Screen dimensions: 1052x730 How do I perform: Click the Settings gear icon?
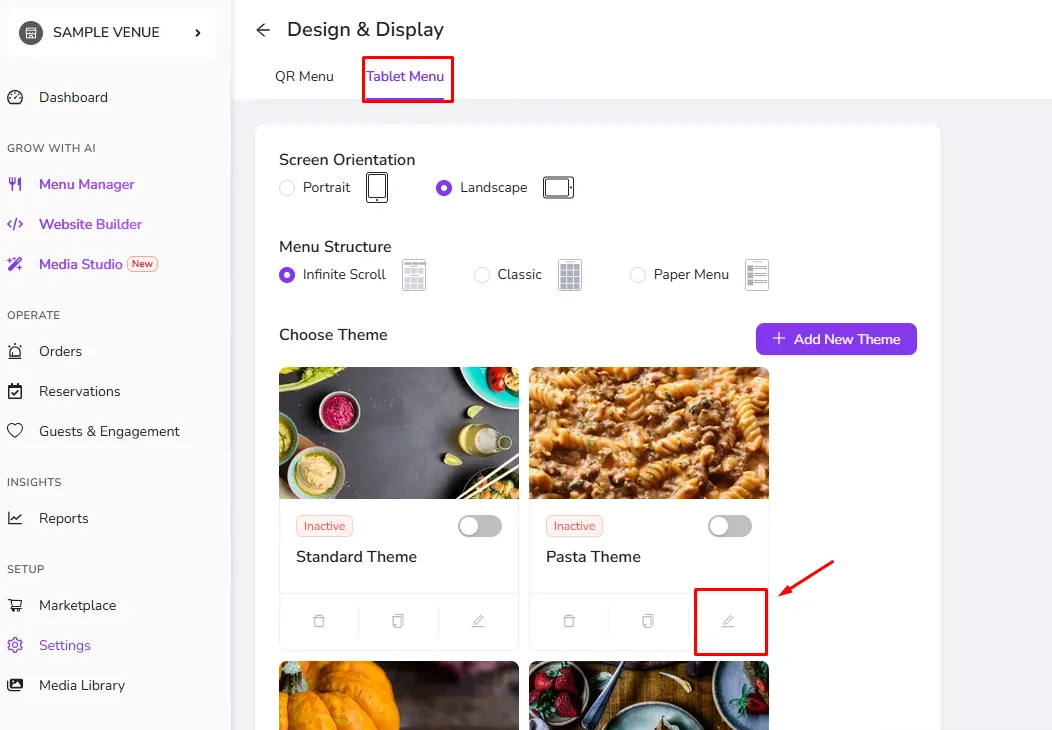[15, 645]
